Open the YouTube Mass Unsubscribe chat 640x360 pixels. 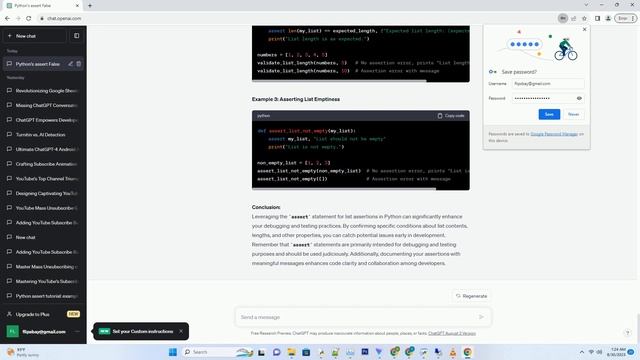coord(43,208)
